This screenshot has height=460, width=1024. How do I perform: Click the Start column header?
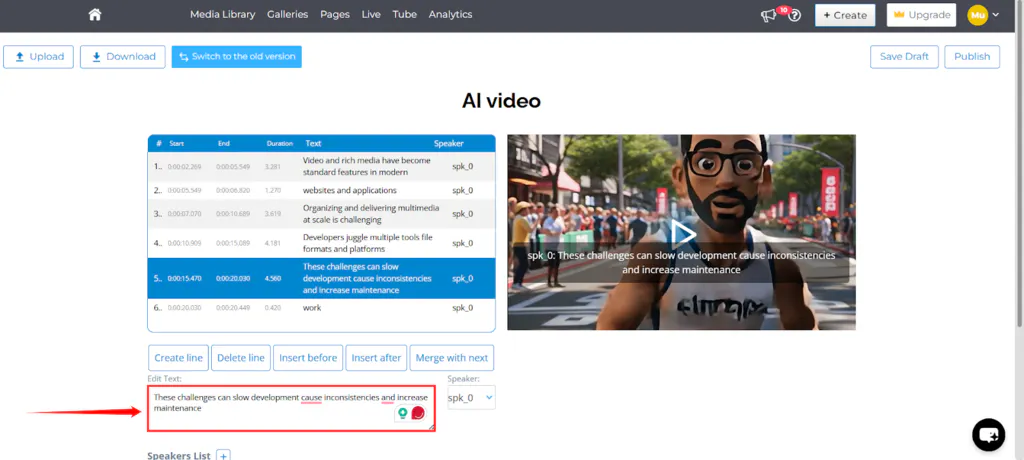coord(176,143)
